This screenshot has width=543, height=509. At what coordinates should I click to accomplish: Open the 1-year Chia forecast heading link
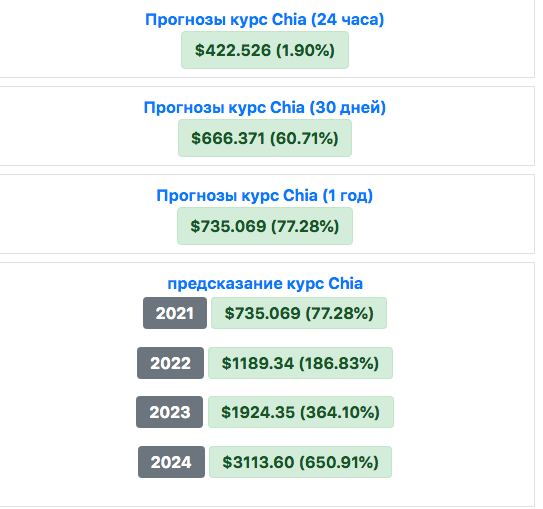click(x=265, y=195)
